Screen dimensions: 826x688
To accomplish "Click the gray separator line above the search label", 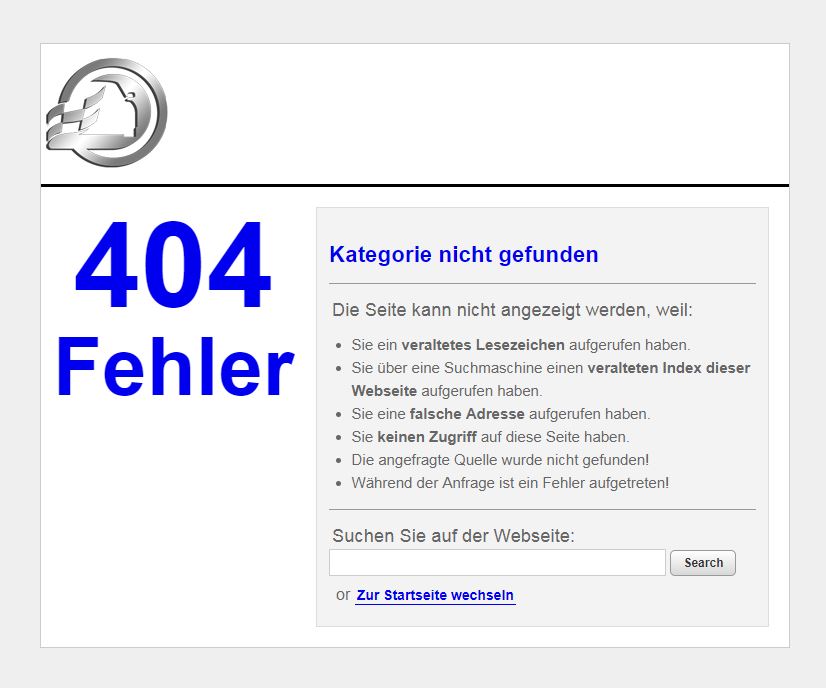I will click(x=542, y=510).
